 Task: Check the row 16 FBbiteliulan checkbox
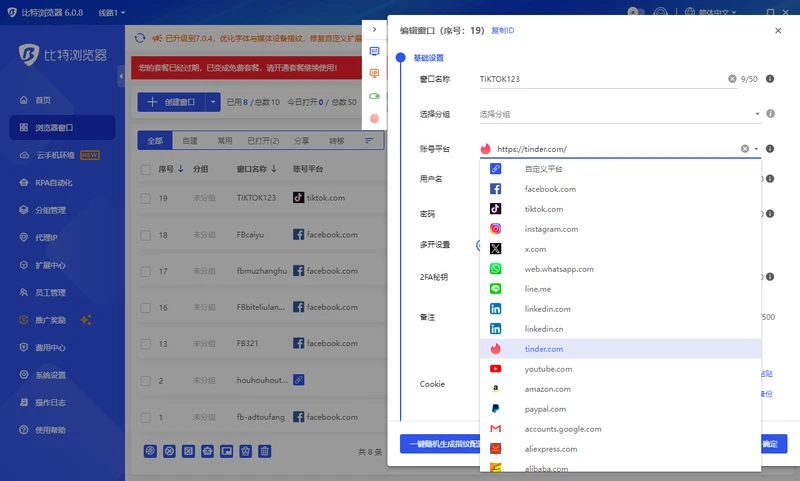point(145,308)
